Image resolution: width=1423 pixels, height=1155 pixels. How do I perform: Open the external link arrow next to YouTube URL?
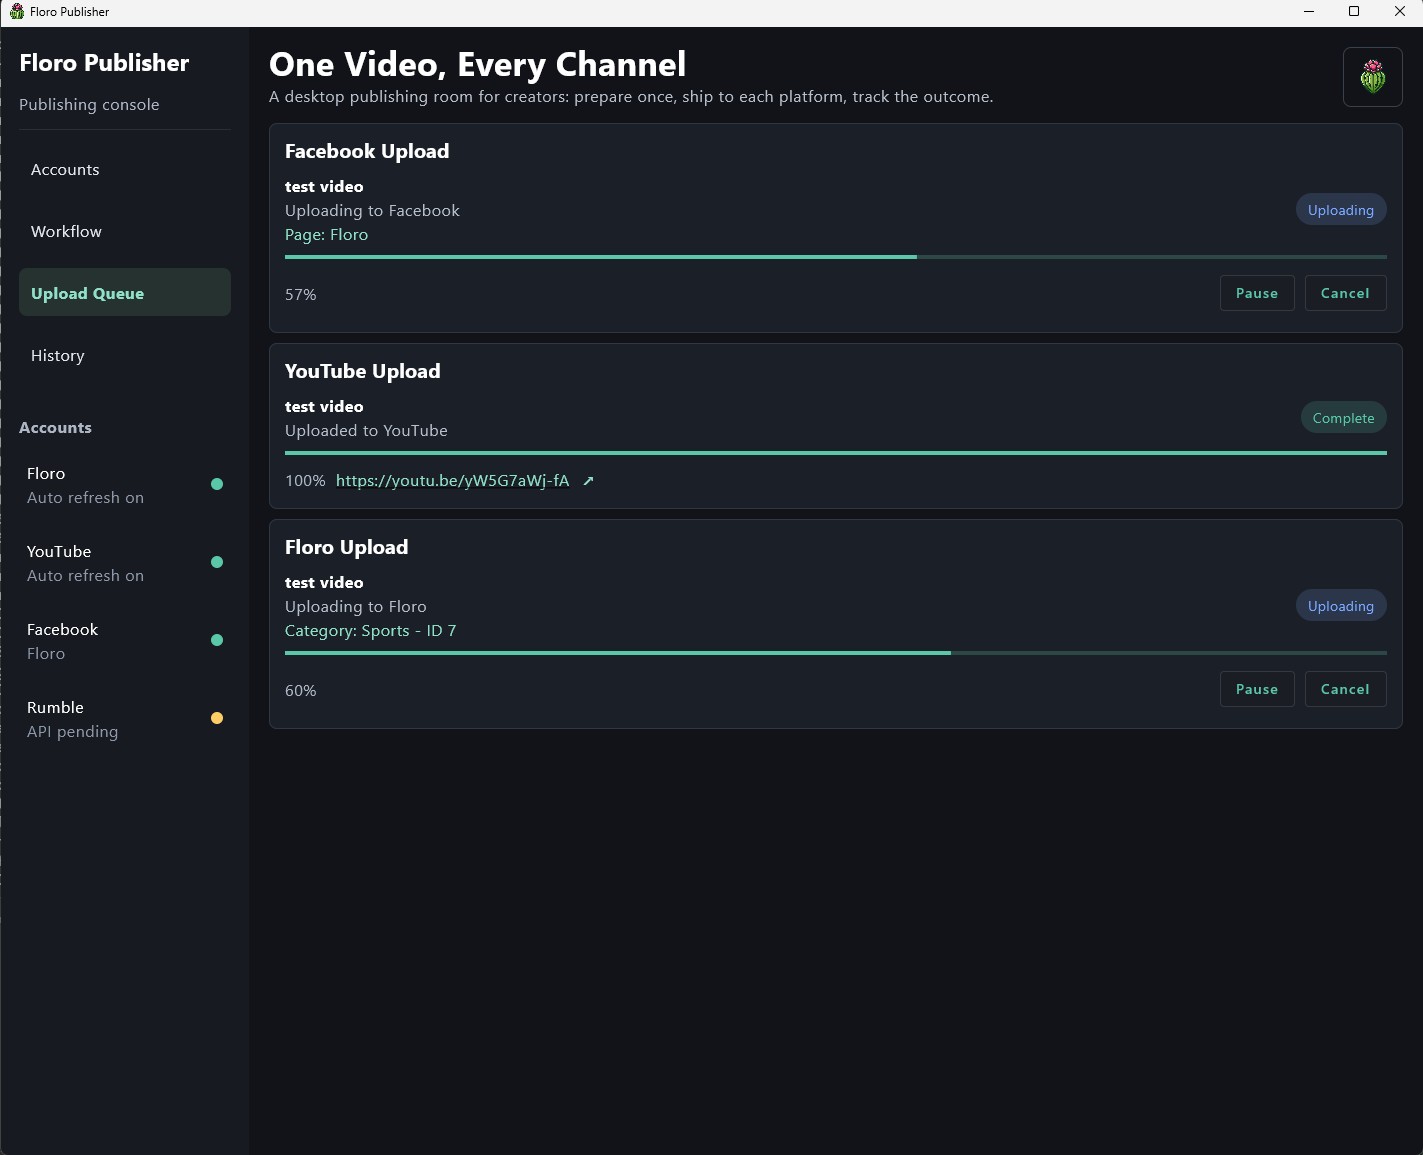(588, 481)
